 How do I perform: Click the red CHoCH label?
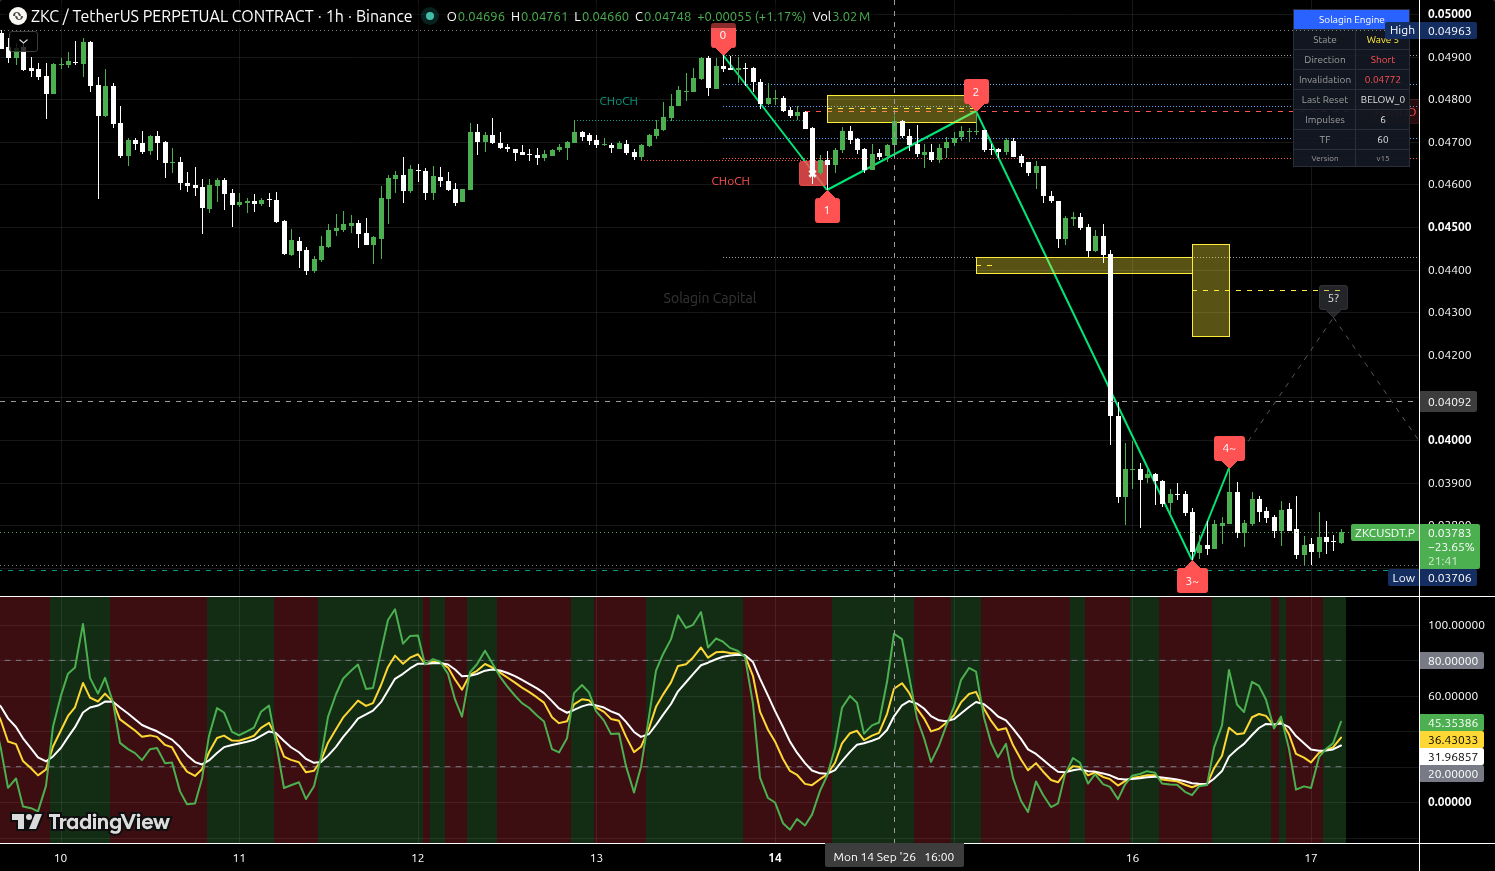point(730,181)
